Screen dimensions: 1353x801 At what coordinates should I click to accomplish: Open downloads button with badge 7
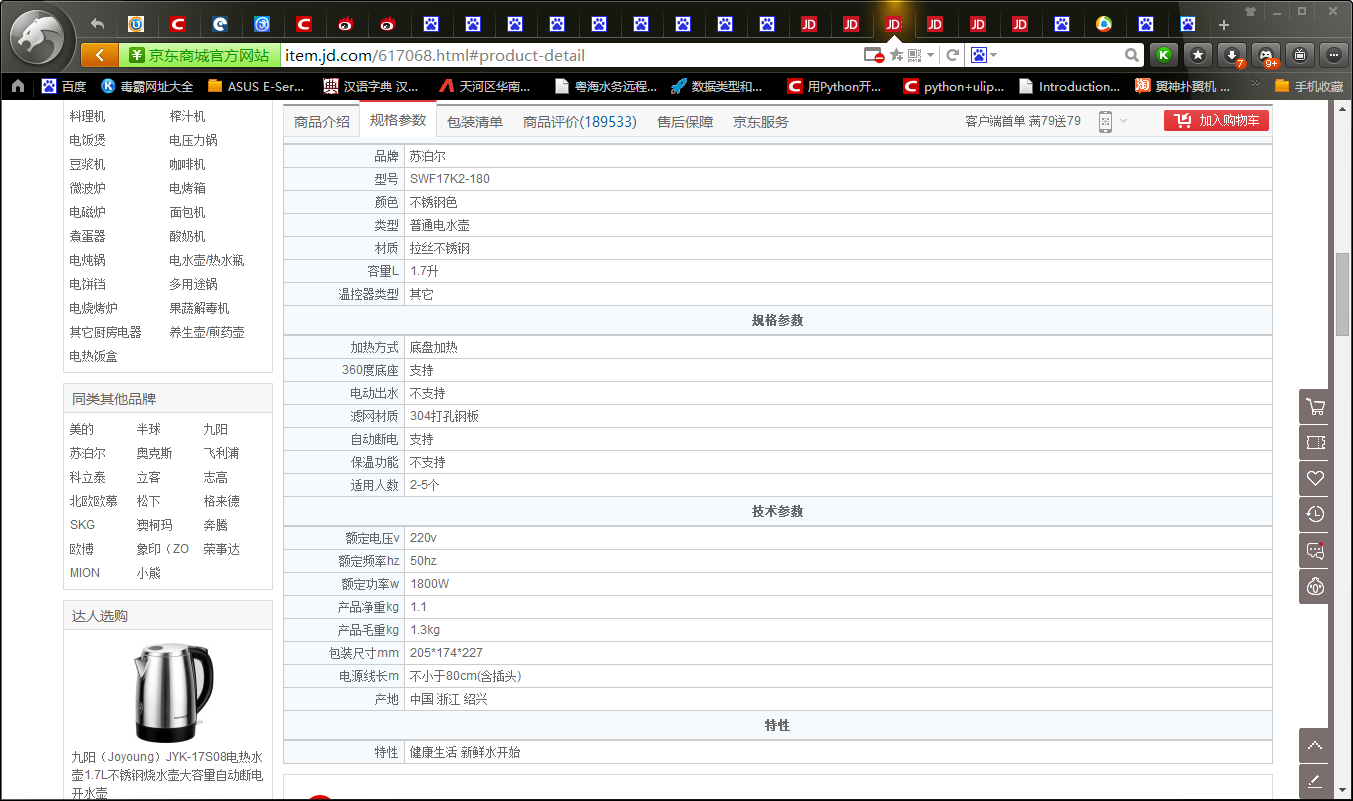(x=1233, y=55)
